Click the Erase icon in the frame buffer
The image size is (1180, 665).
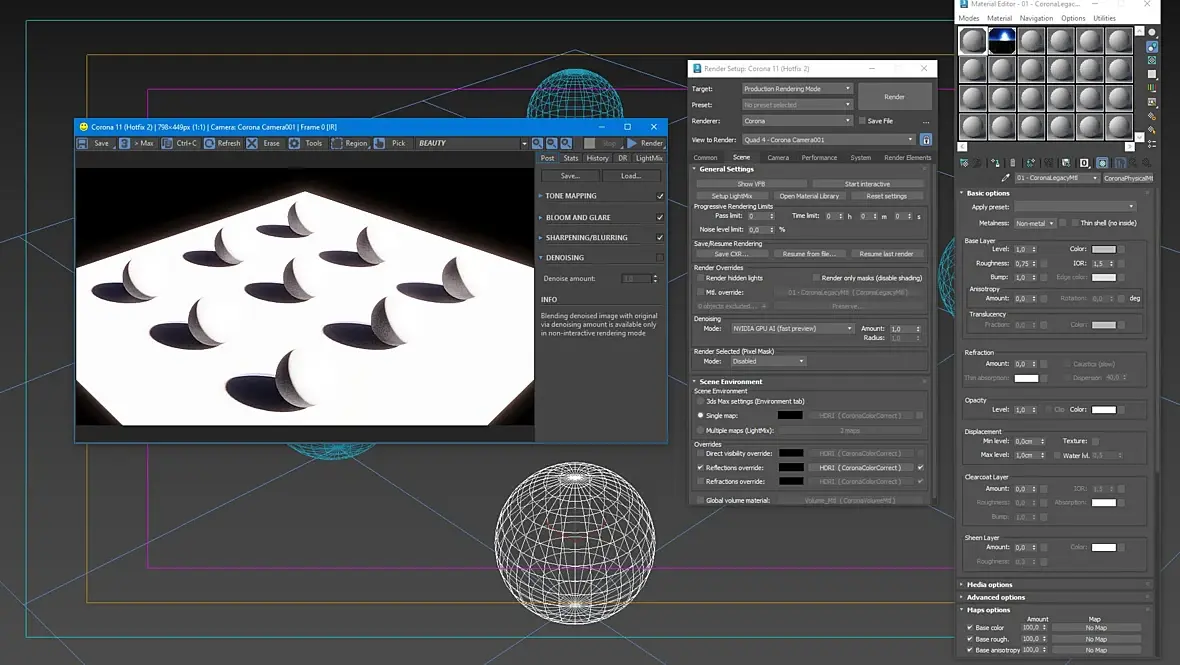click(253, 143)
